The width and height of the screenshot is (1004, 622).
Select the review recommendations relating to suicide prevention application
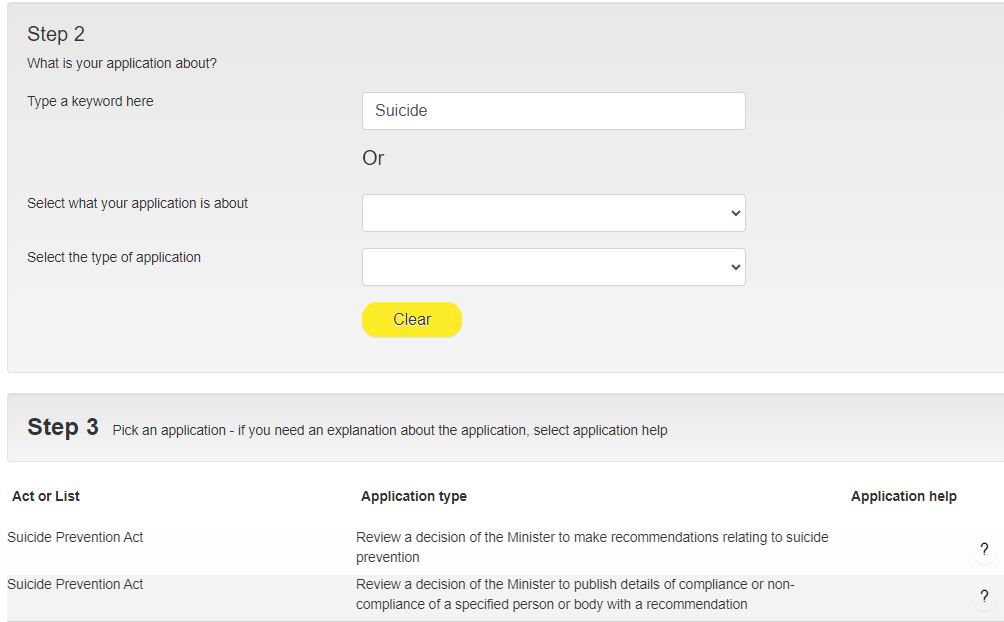click(x=592, y=547)
